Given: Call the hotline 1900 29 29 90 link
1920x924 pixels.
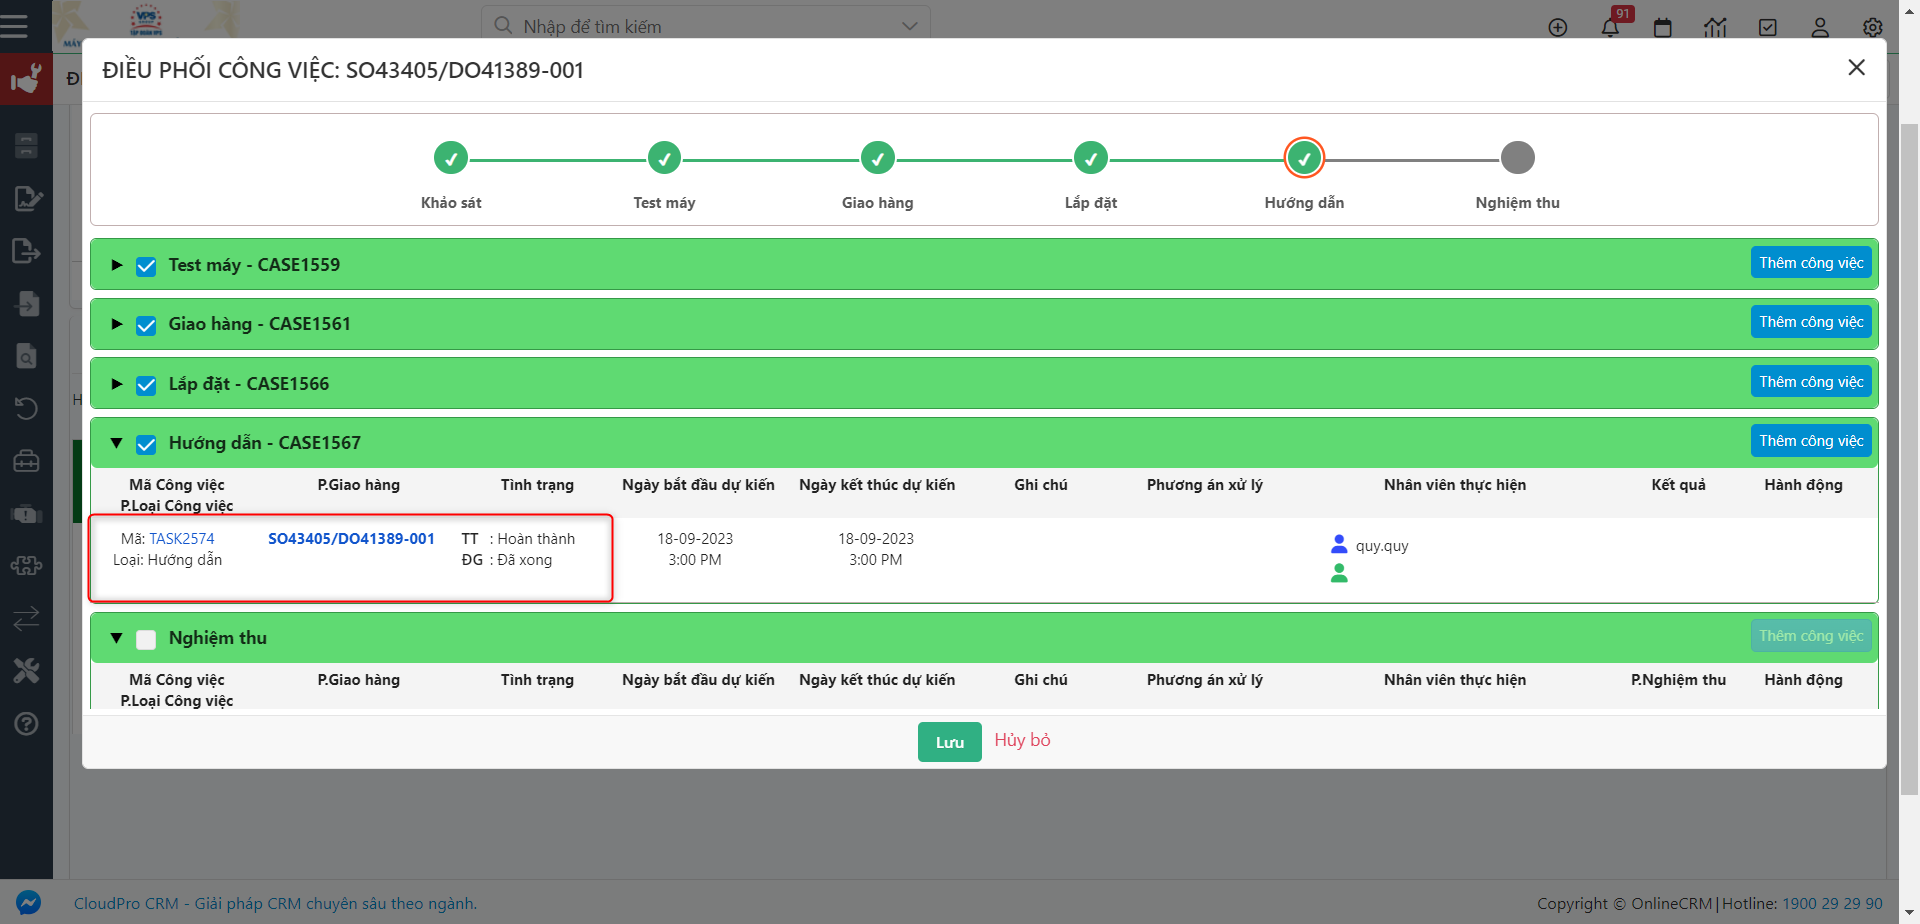Looking at the screenshot, I should pos(1832,904).
